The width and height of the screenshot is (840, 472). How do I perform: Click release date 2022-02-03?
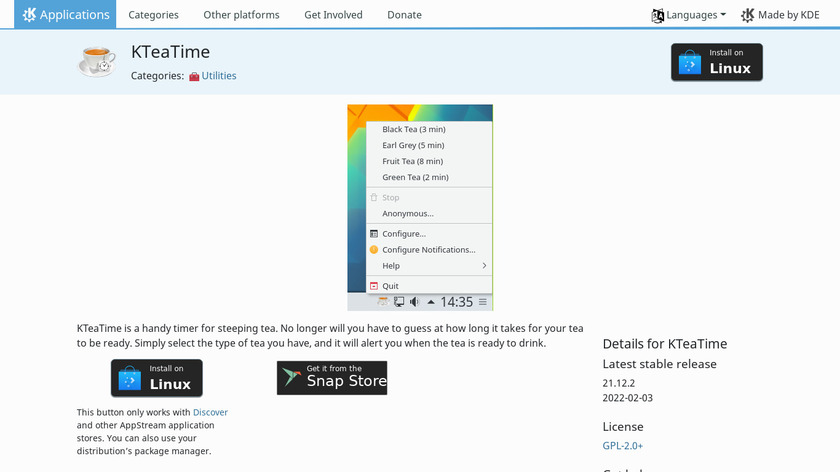pos(627,398)
